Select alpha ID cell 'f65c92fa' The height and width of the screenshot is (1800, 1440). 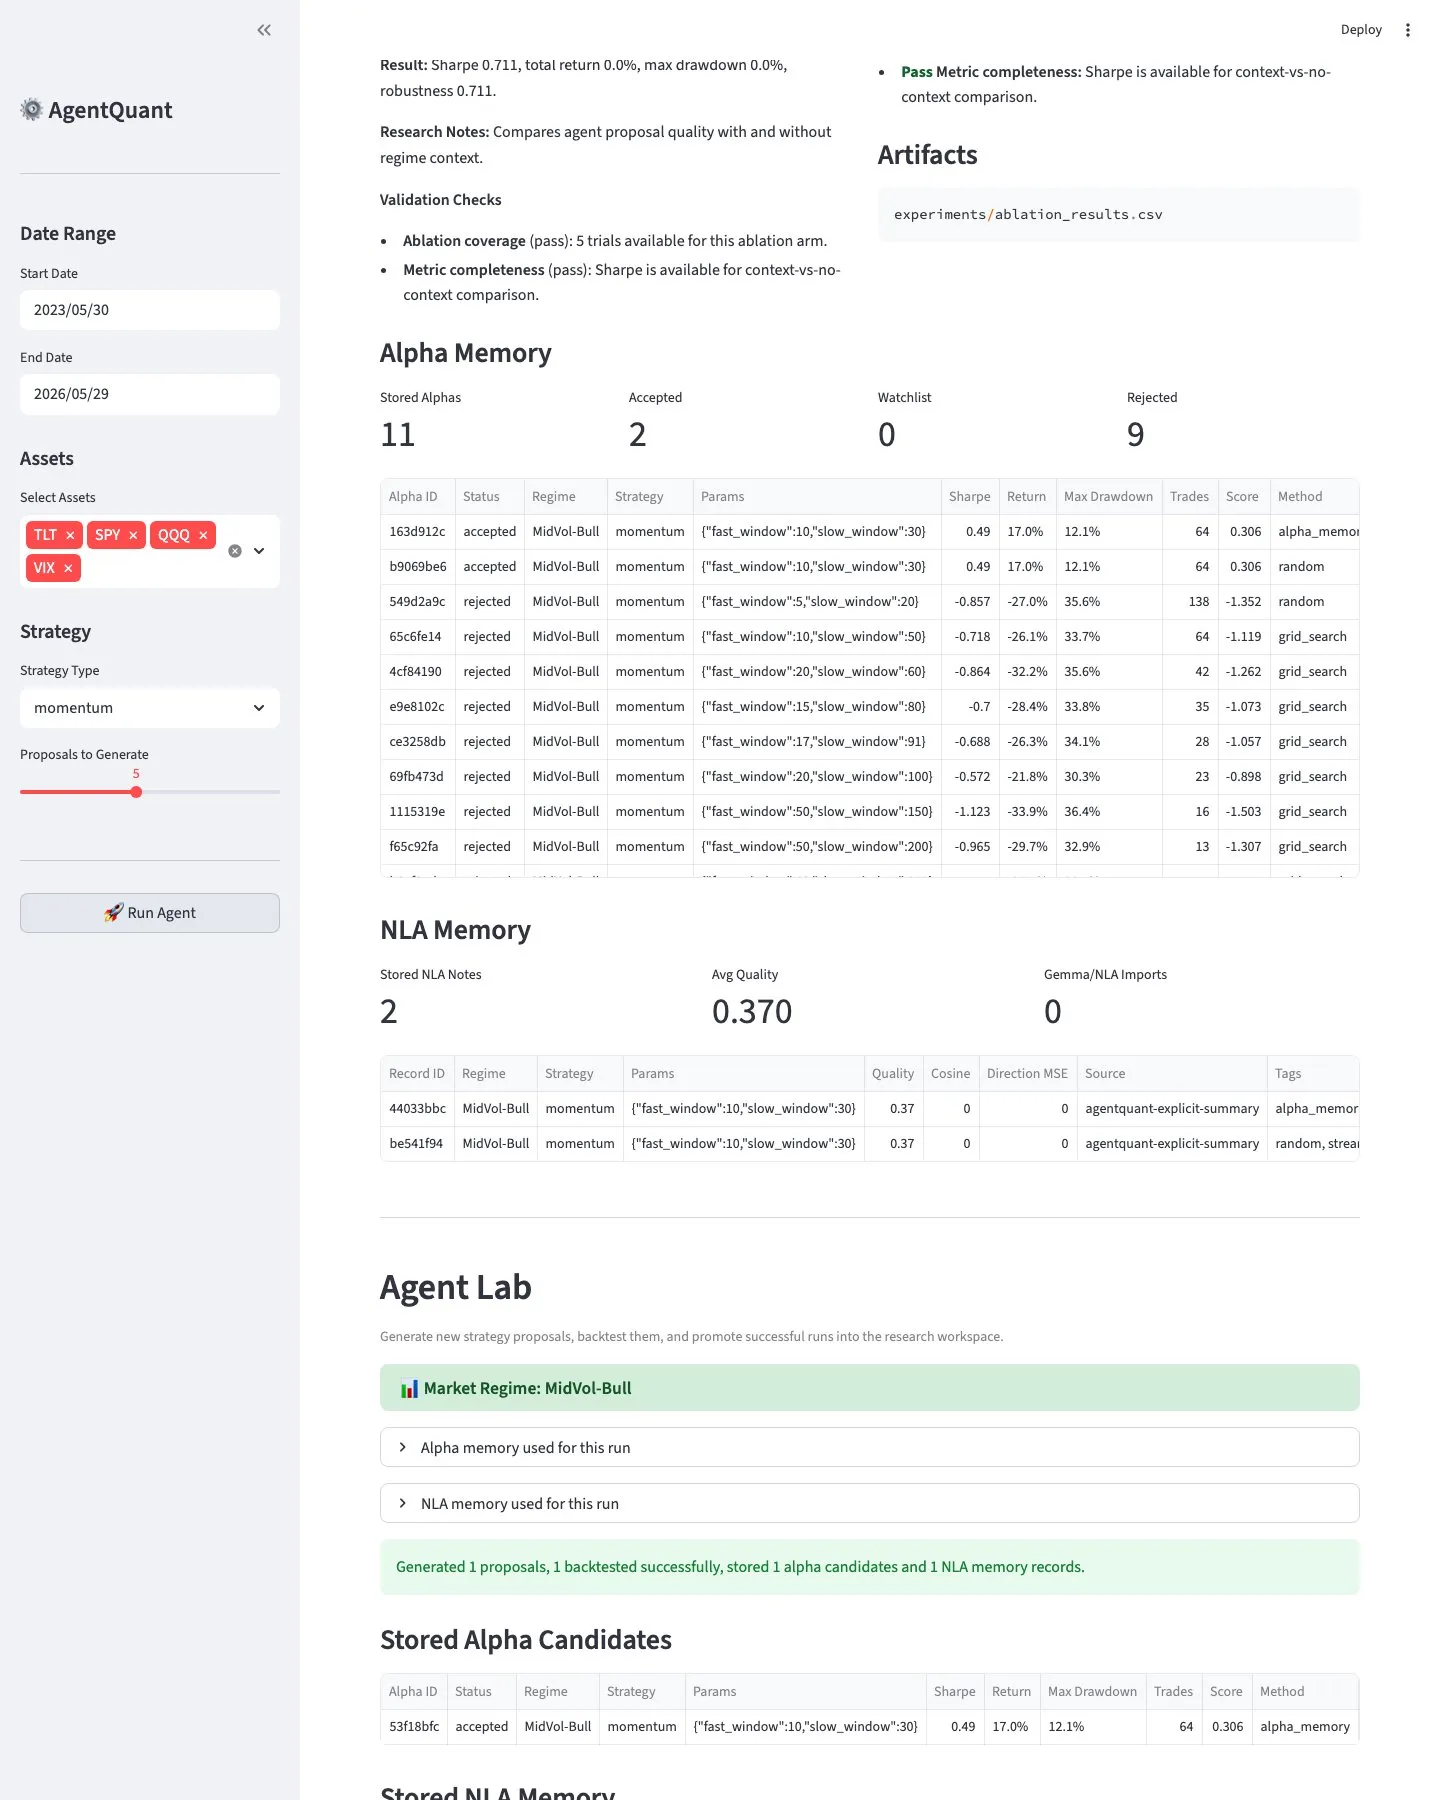[417, 847]
